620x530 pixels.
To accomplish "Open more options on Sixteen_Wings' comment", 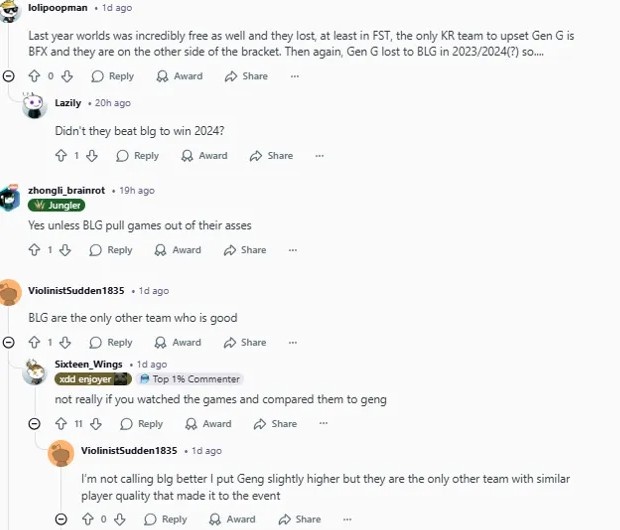I will (323, 423).
